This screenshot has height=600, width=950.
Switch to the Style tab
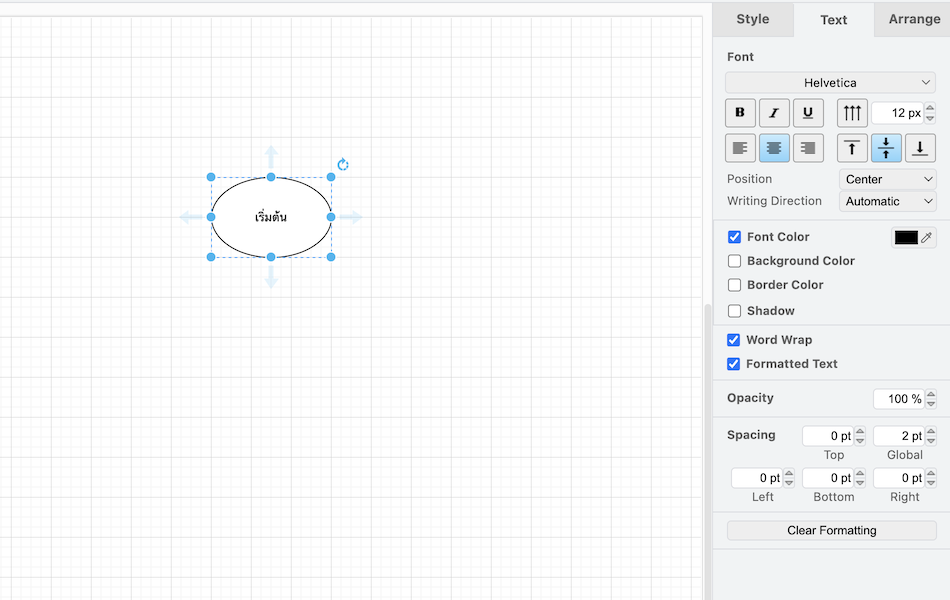coord(753,19)
